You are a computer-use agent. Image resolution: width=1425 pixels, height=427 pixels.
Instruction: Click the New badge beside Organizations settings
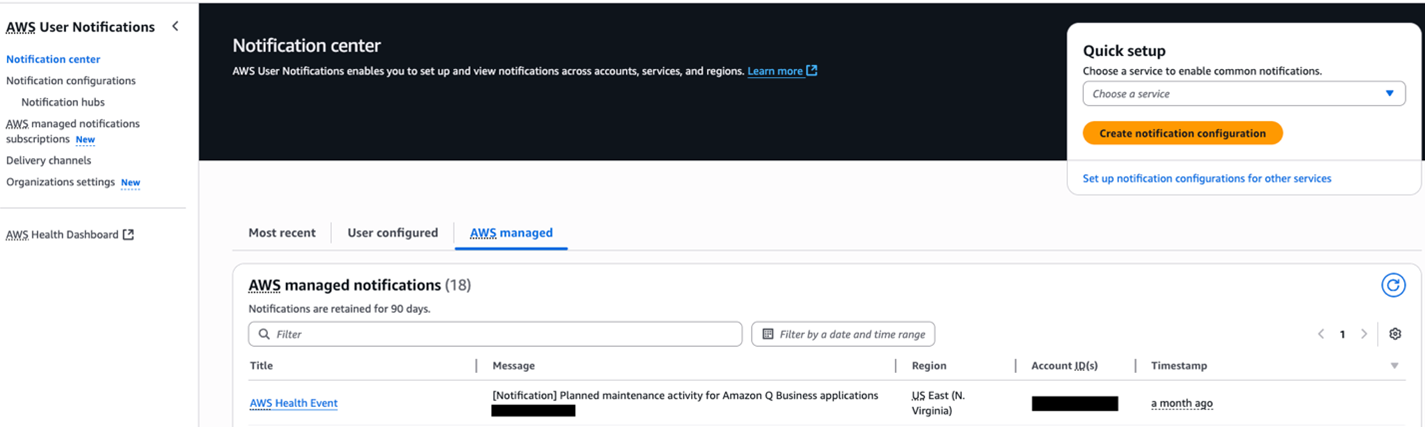tap(131, 183)
